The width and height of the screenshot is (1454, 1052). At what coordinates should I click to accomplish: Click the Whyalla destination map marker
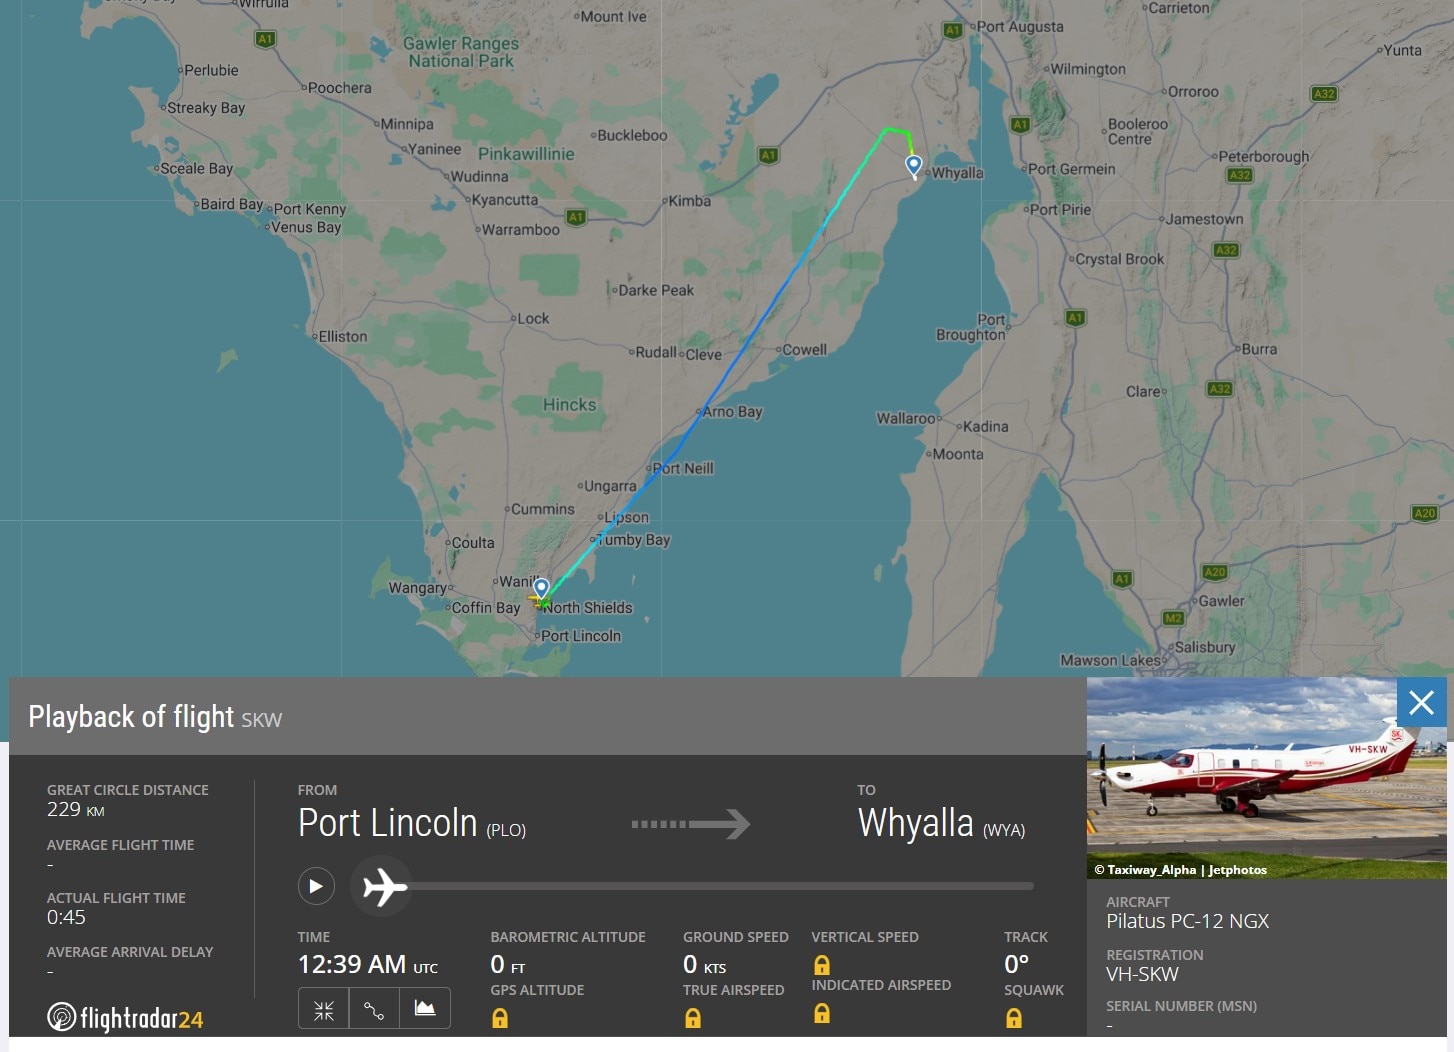pyautogui.click(x=912, y=165)
